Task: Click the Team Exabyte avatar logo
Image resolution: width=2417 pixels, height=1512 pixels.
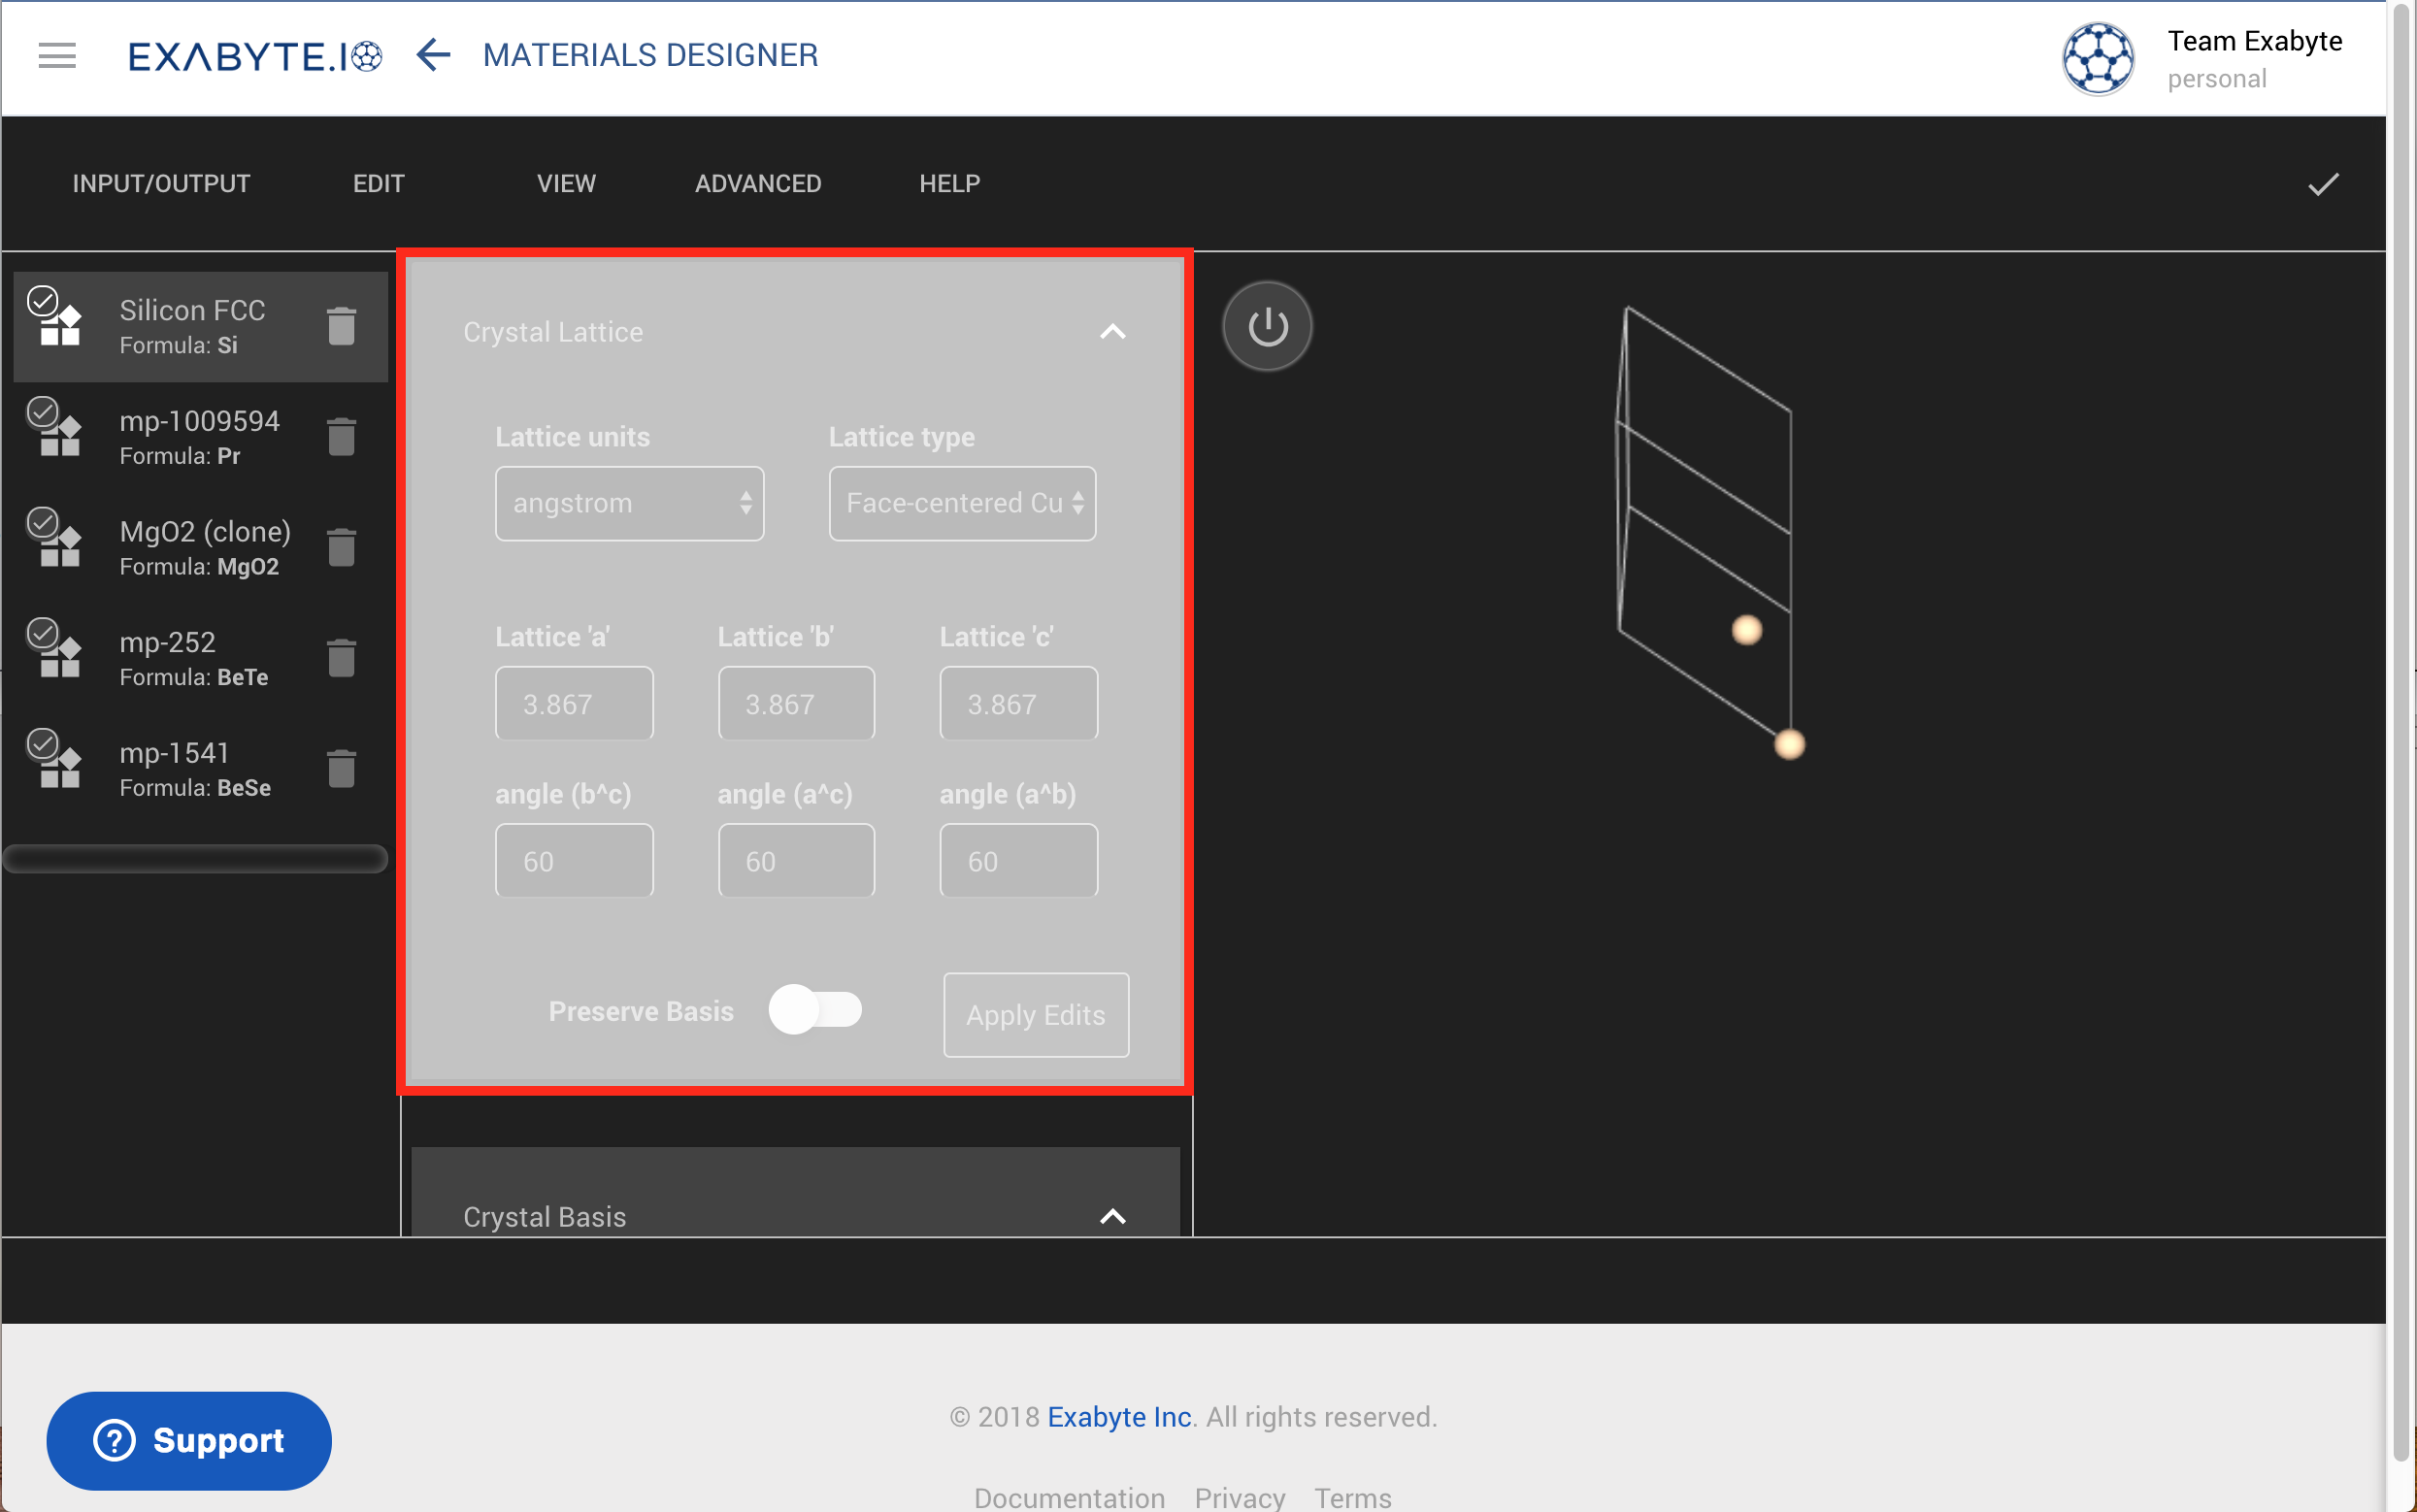Action: click(x=2098, y=58)
